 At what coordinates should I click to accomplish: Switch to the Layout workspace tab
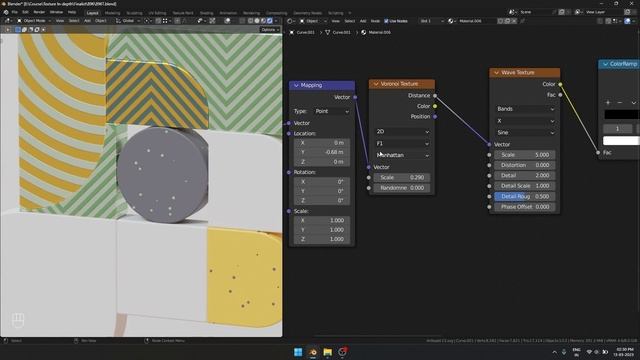(93, 13)
